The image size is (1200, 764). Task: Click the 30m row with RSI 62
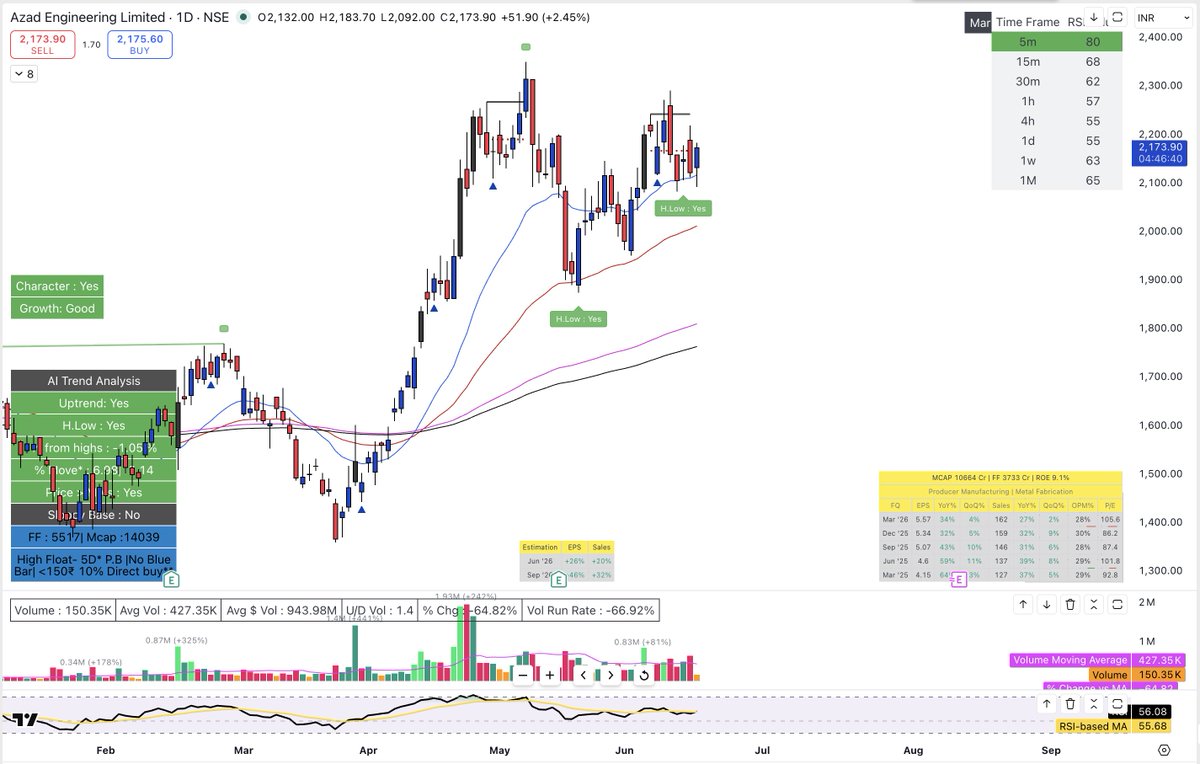[x=1057, y=81]
